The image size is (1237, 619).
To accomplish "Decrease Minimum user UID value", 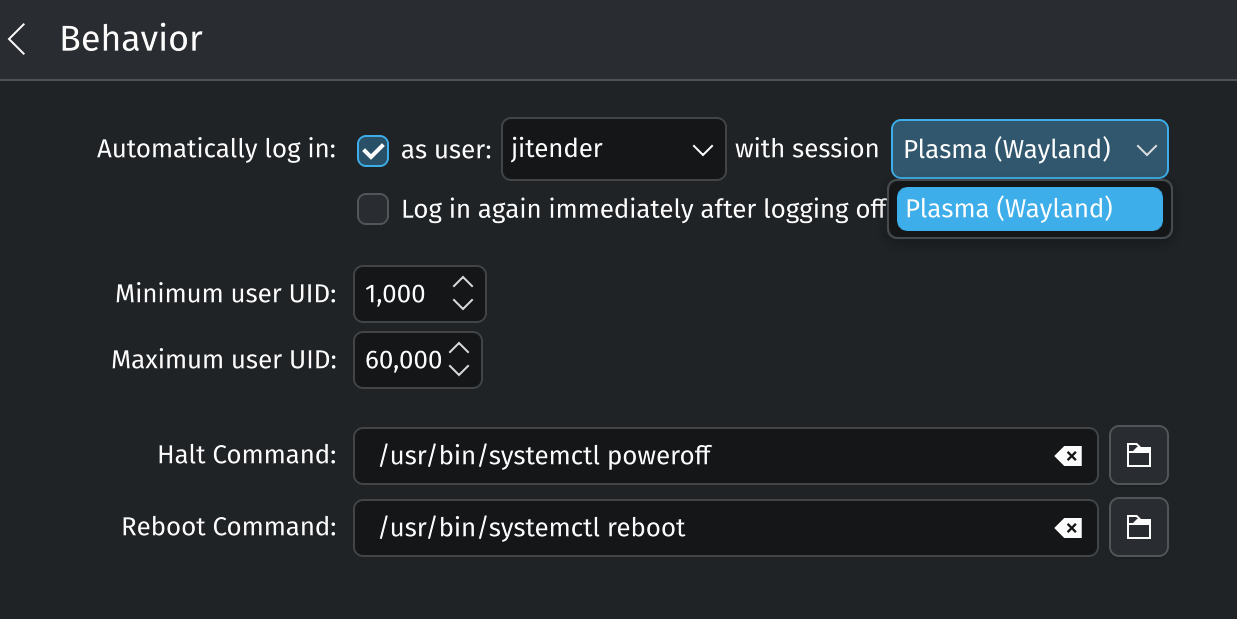I will point(462,304).
